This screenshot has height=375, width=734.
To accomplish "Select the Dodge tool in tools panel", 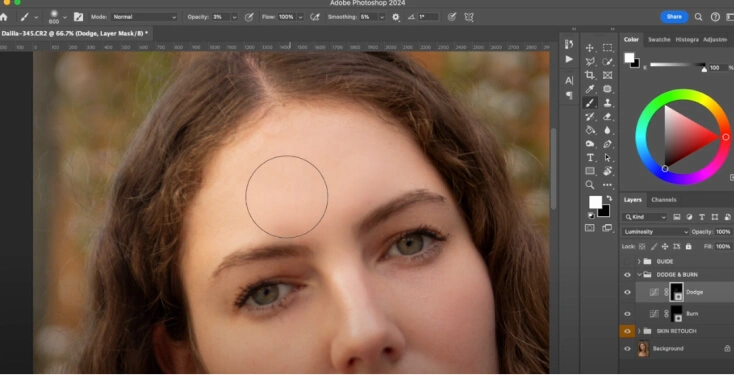I will [590, 144].
